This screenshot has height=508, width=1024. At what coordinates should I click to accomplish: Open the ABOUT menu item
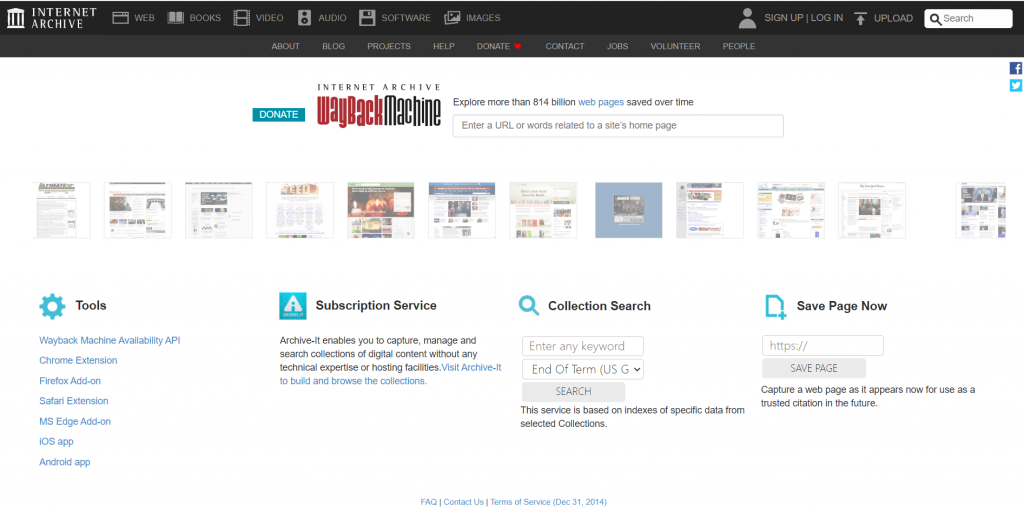pyautogui.click(x=285, y=46)
